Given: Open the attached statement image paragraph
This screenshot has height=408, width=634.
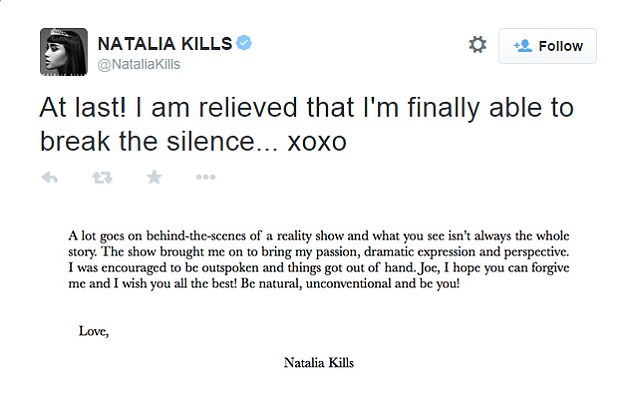Looking at the screenshot, I should coord(319,259).
